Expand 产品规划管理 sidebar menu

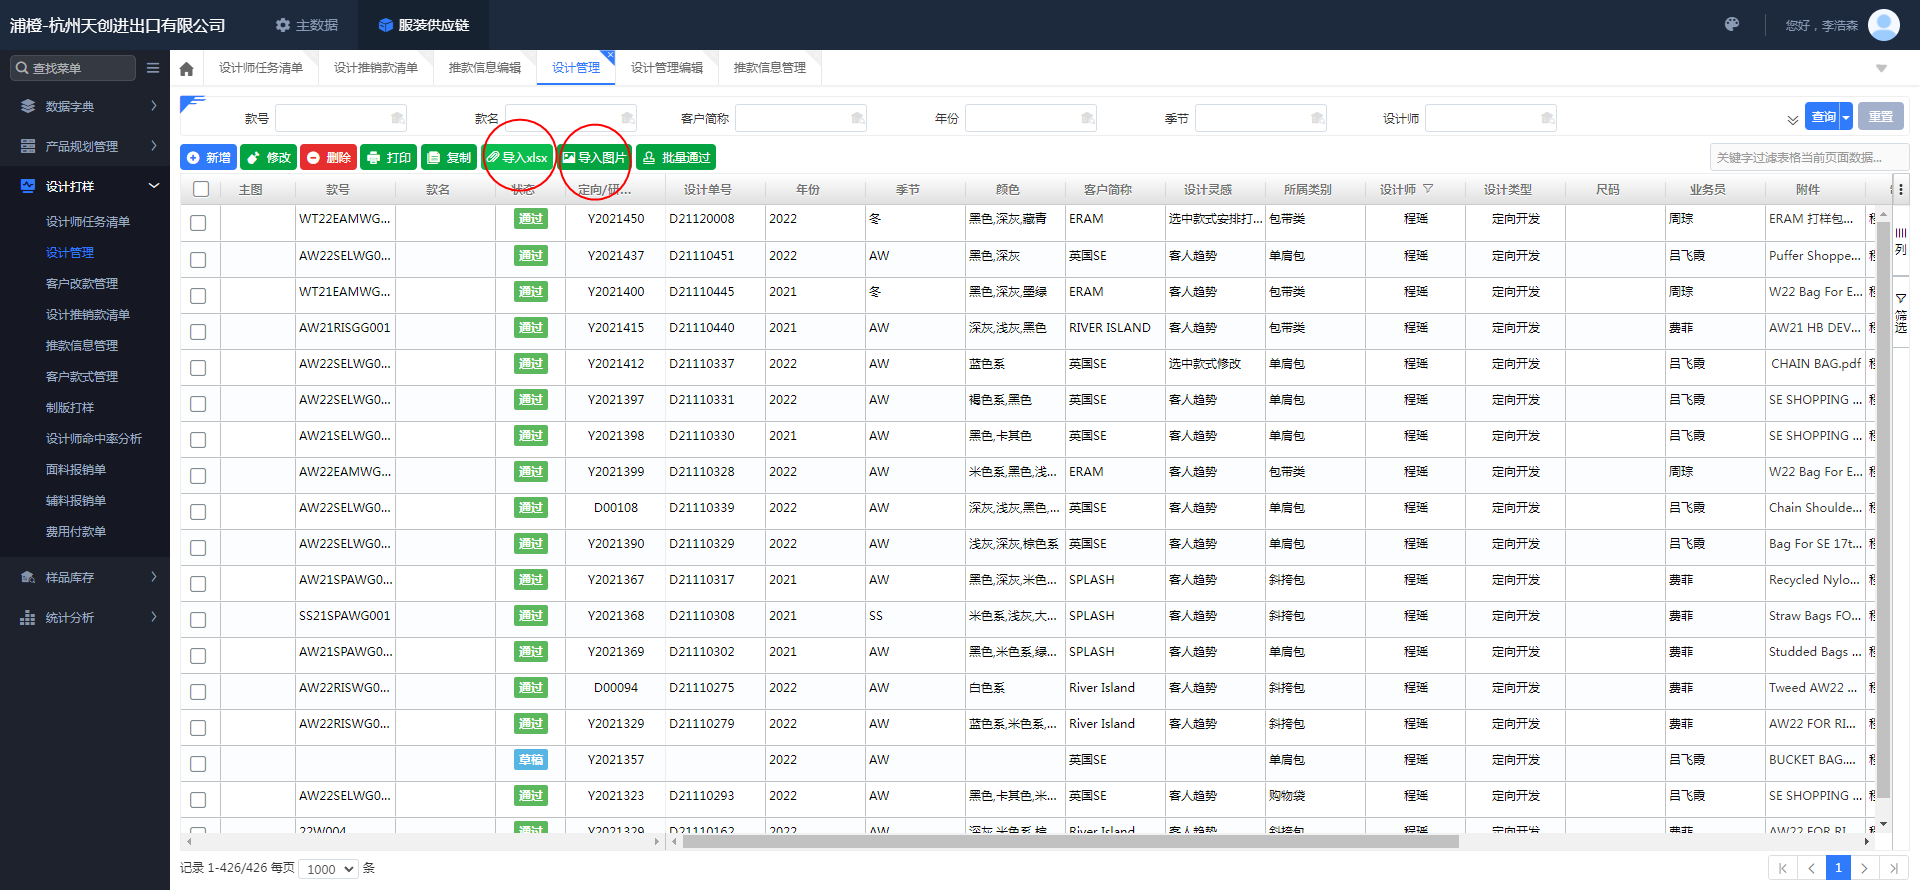point(85,146)
